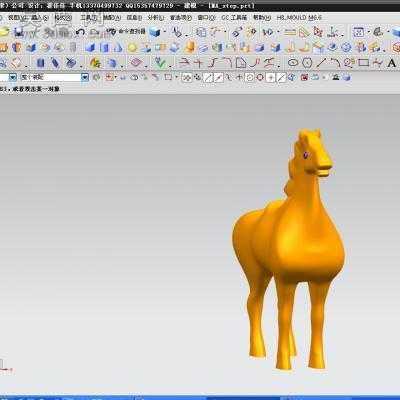The height and width of the screenshot is (400, 400).
Task: Toggle the Enable Snap Points icon
Action: coord(187,78)
